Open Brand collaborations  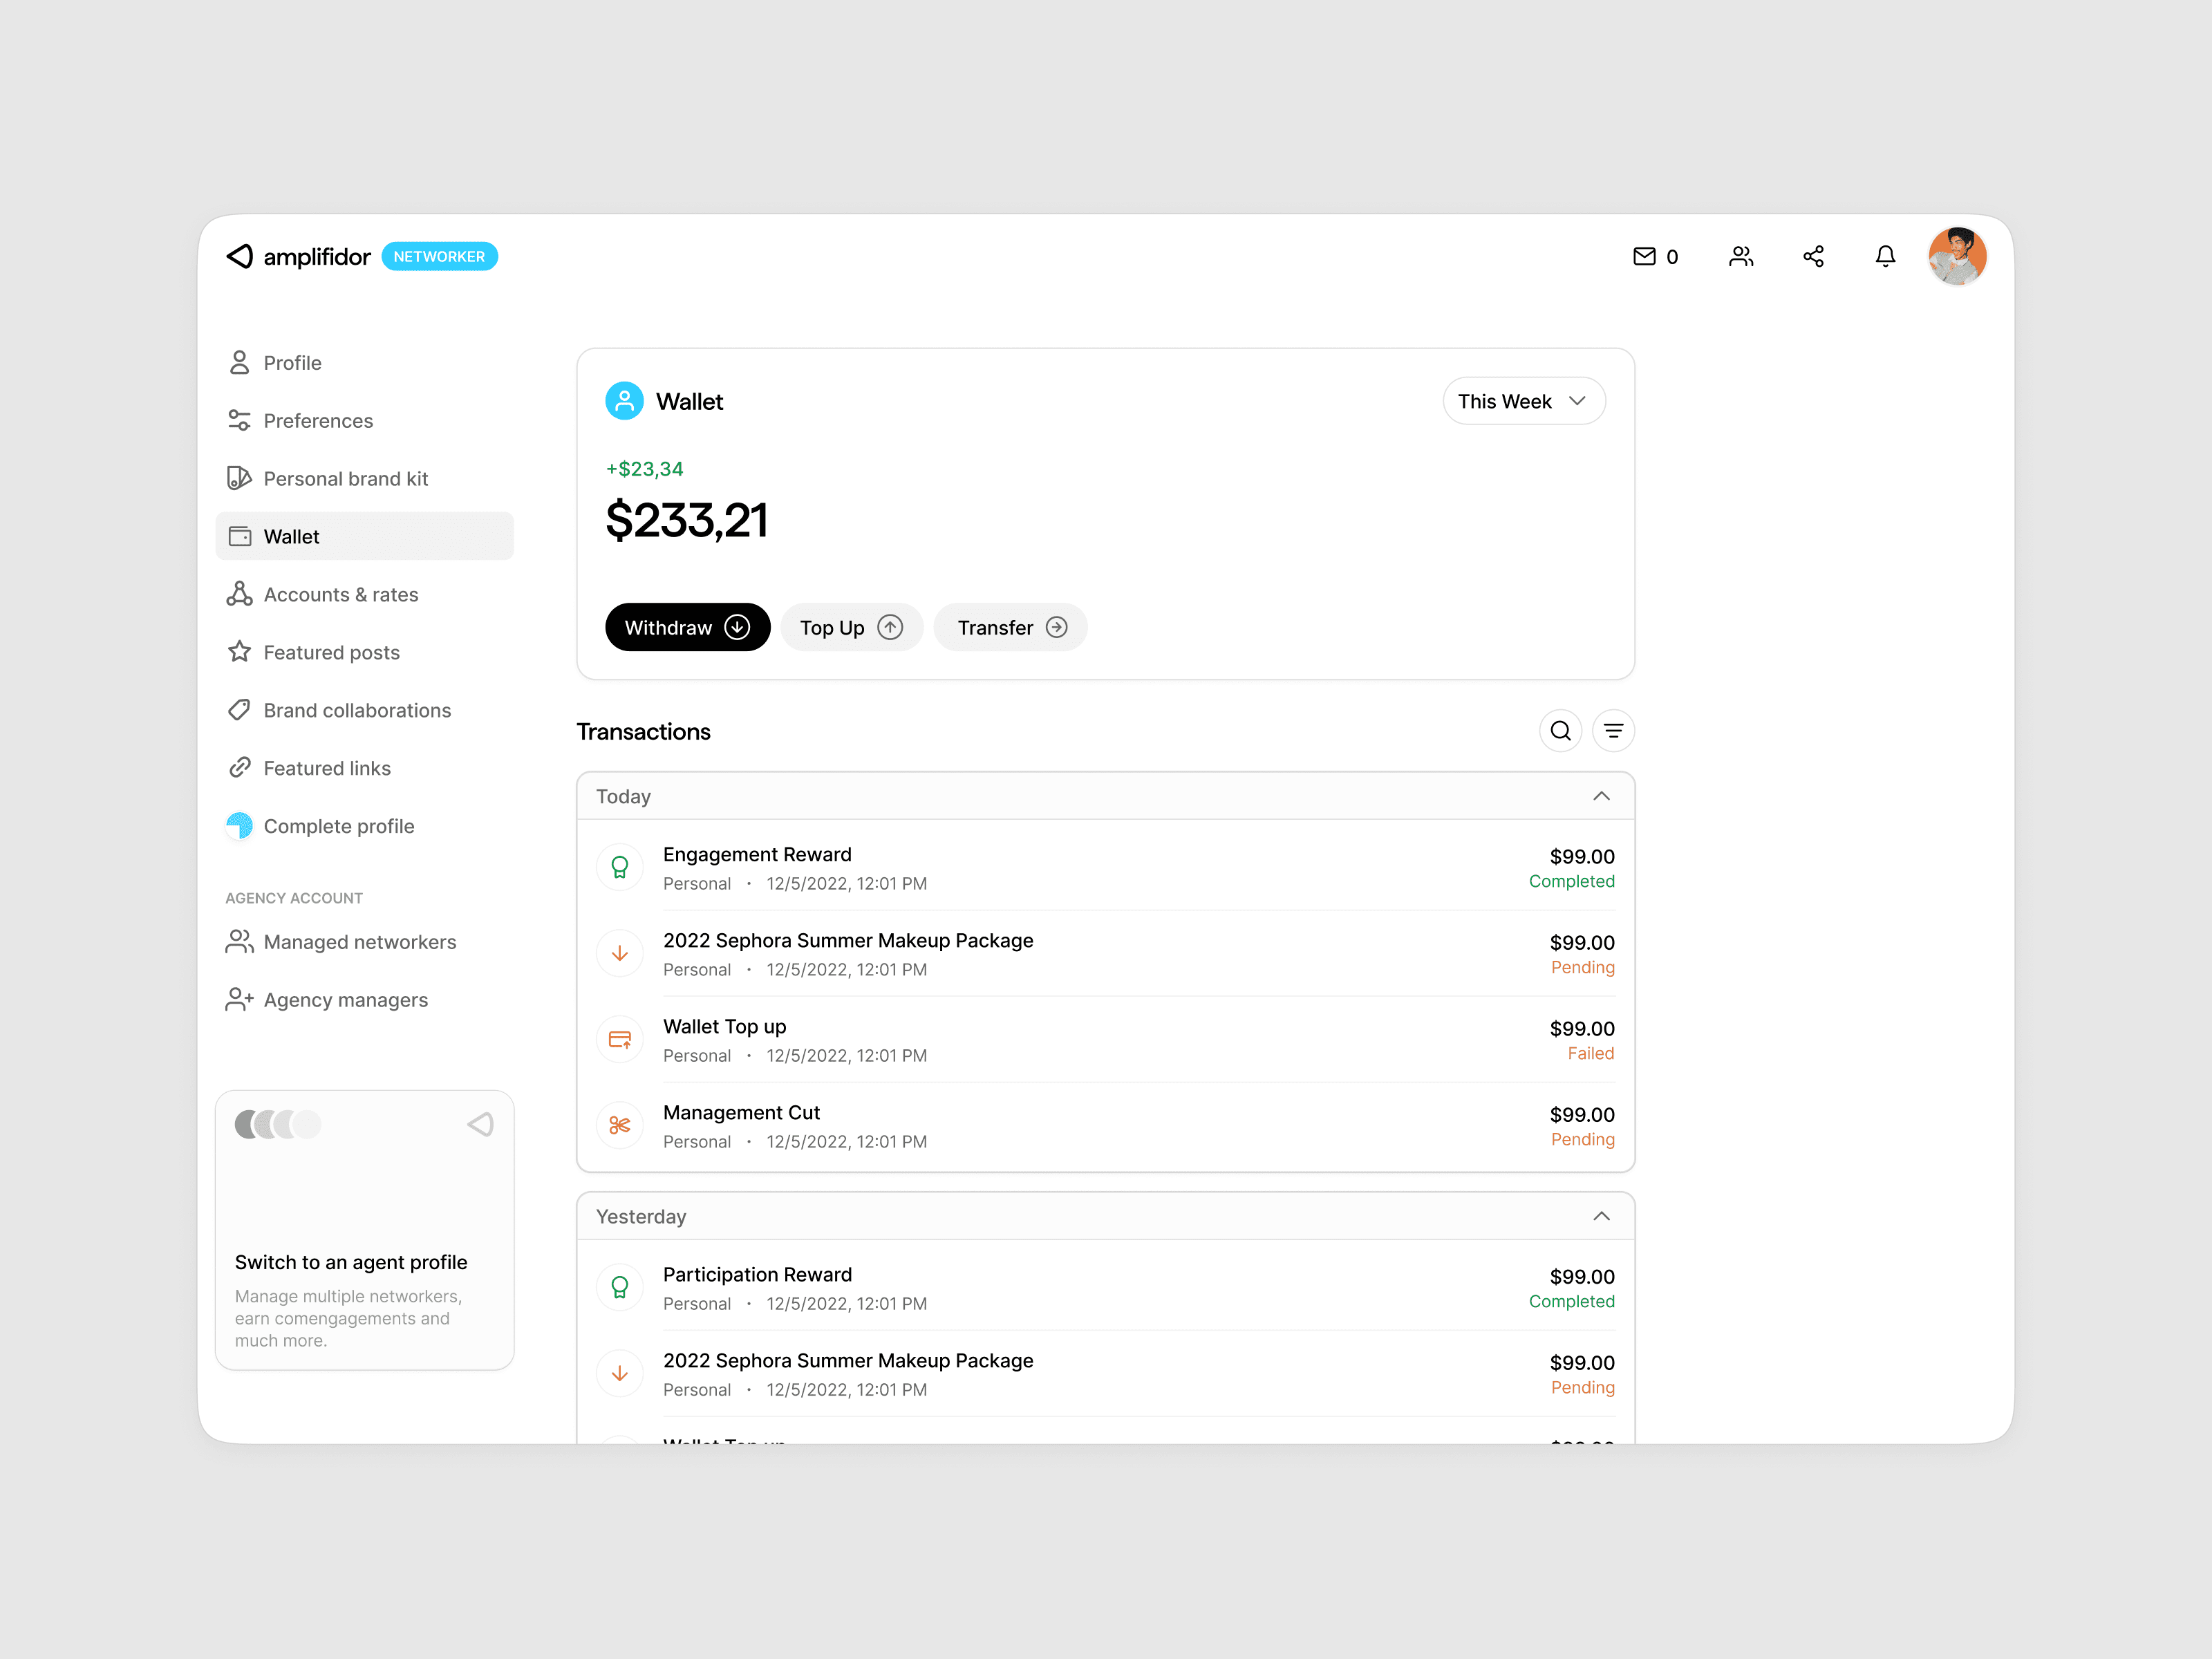364,711
